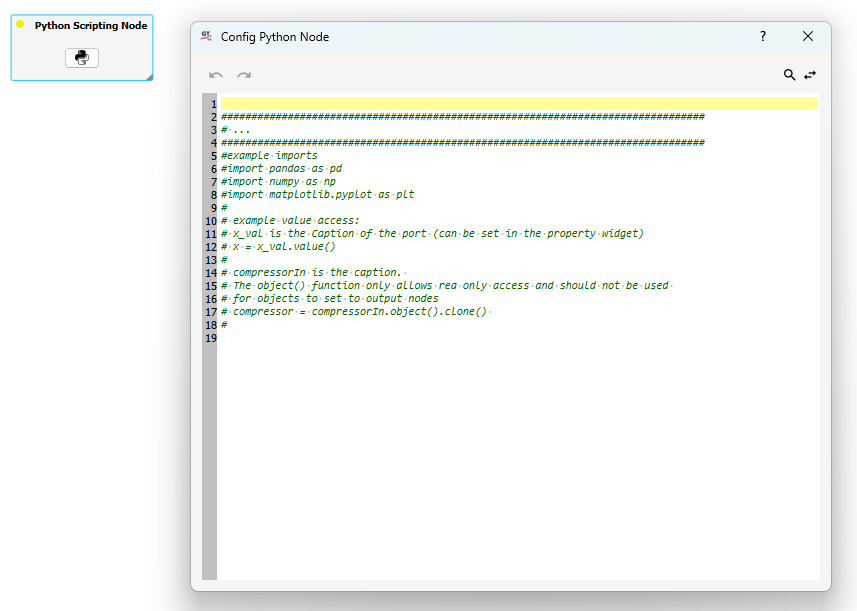Screen dimensions: 857x611
Task: Open help with the question mark button
Action: tap(763, 36)
